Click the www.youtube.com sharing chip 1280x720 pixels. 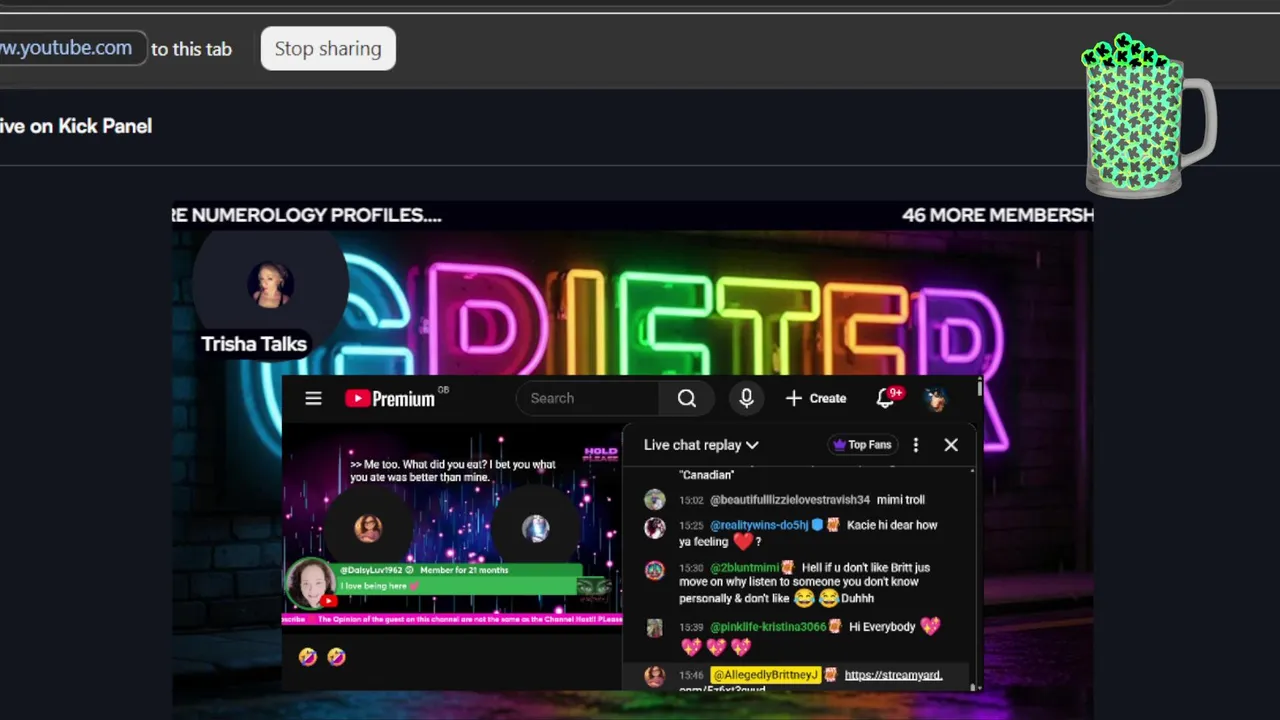tap(72, 48)
